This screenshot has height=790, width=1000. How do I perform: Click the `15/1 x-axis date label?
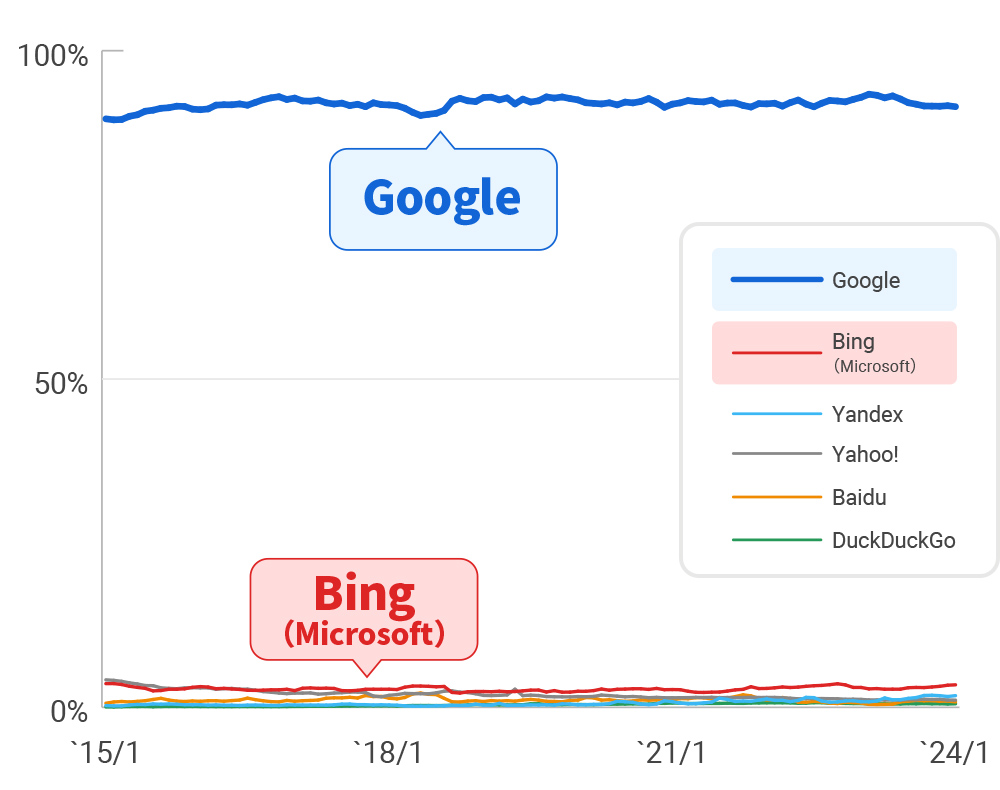tap(105, 753)
